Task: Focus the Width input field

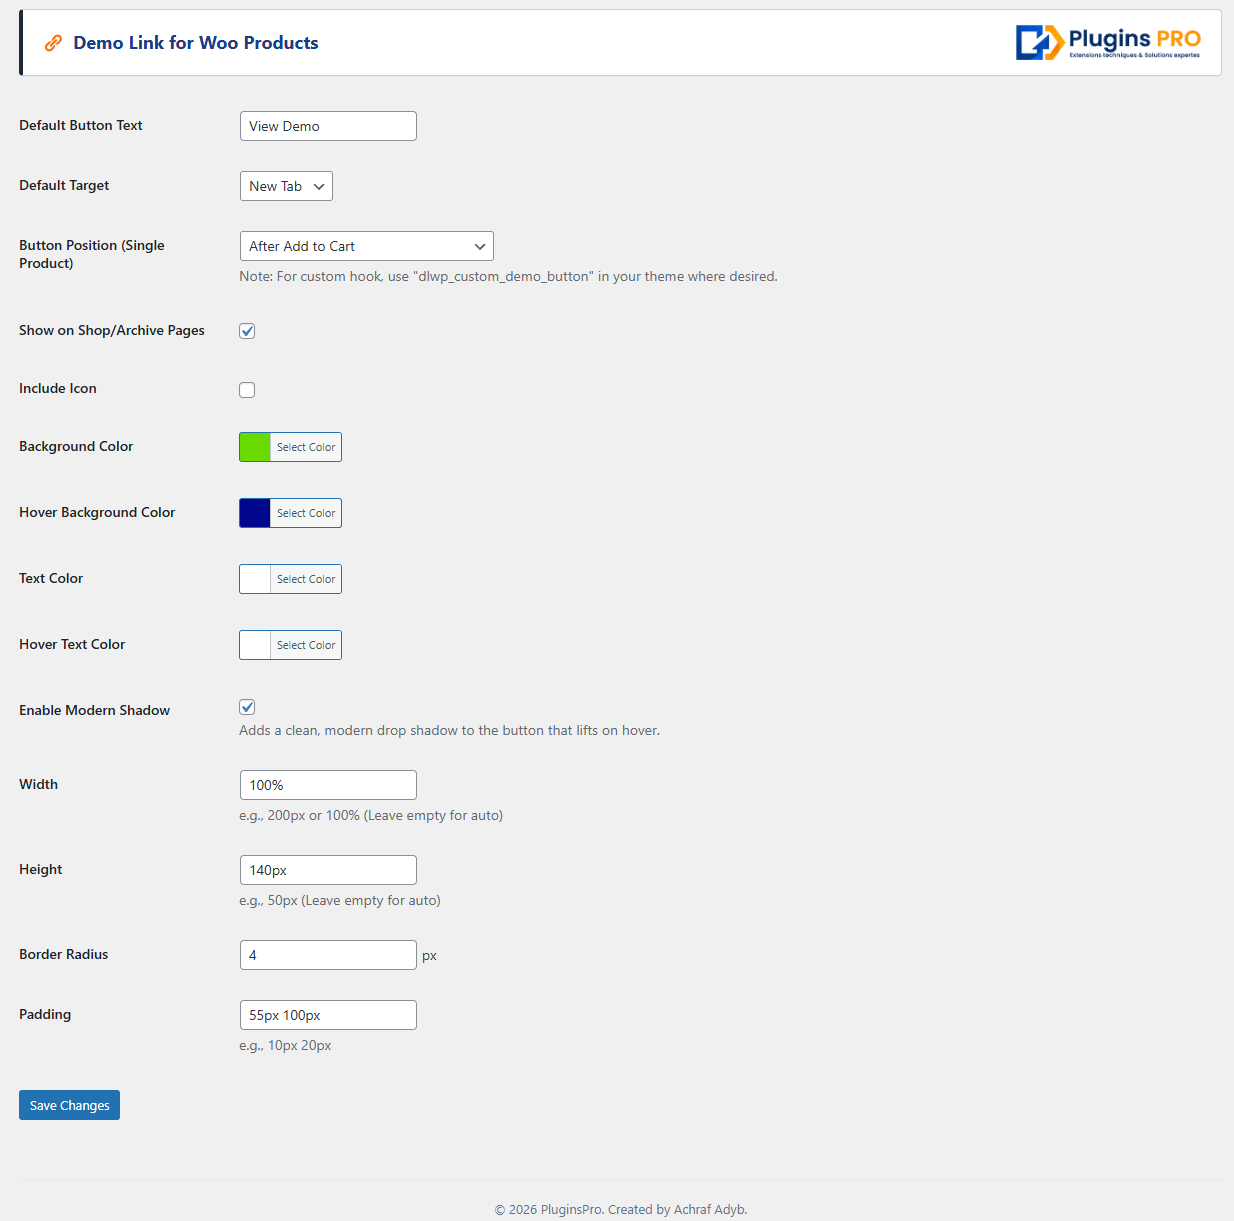Action: point(328,785)
